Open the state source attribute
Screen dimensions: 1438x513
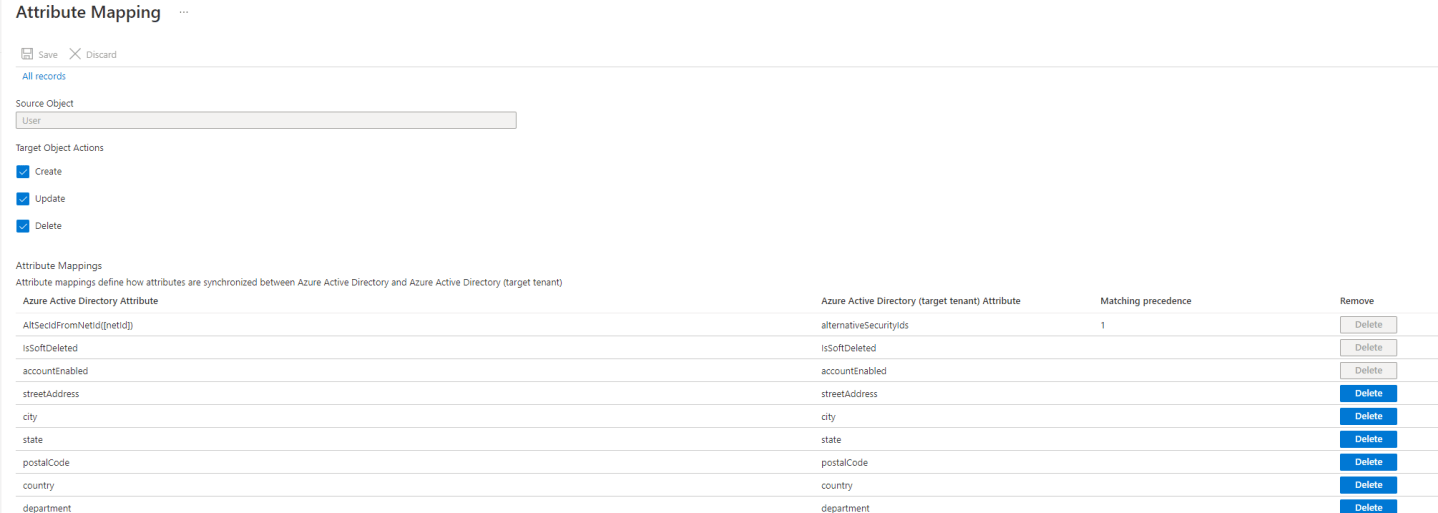(33, 440)
